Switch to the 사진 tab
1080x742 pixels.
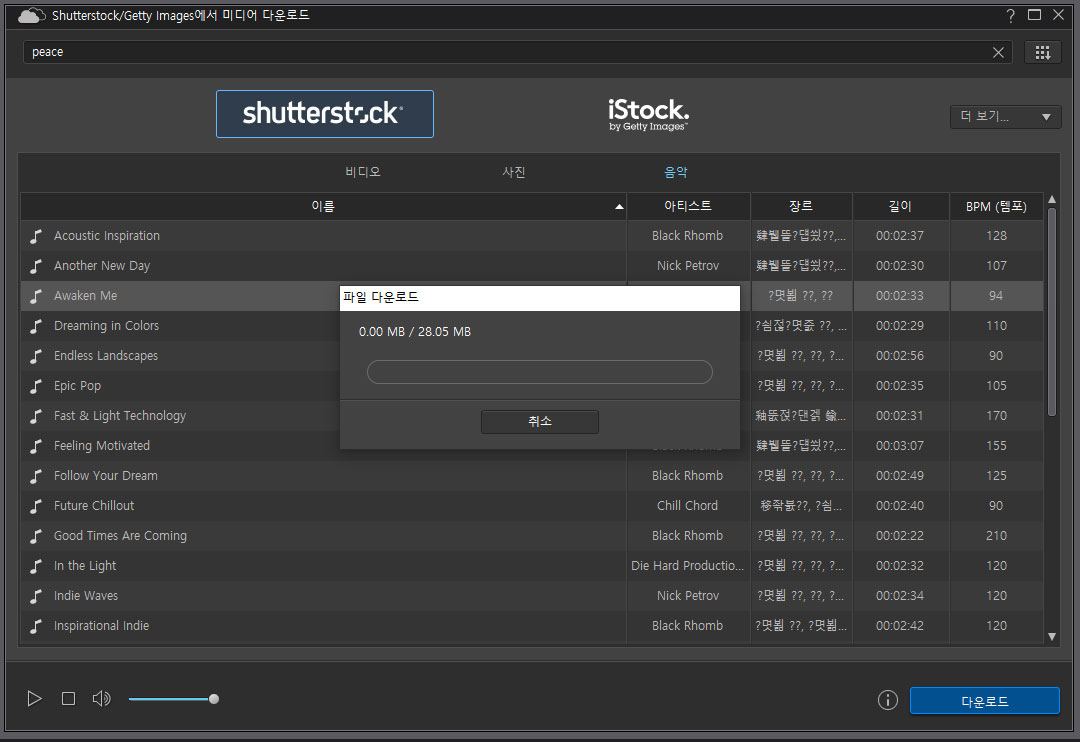click(514, 172)
